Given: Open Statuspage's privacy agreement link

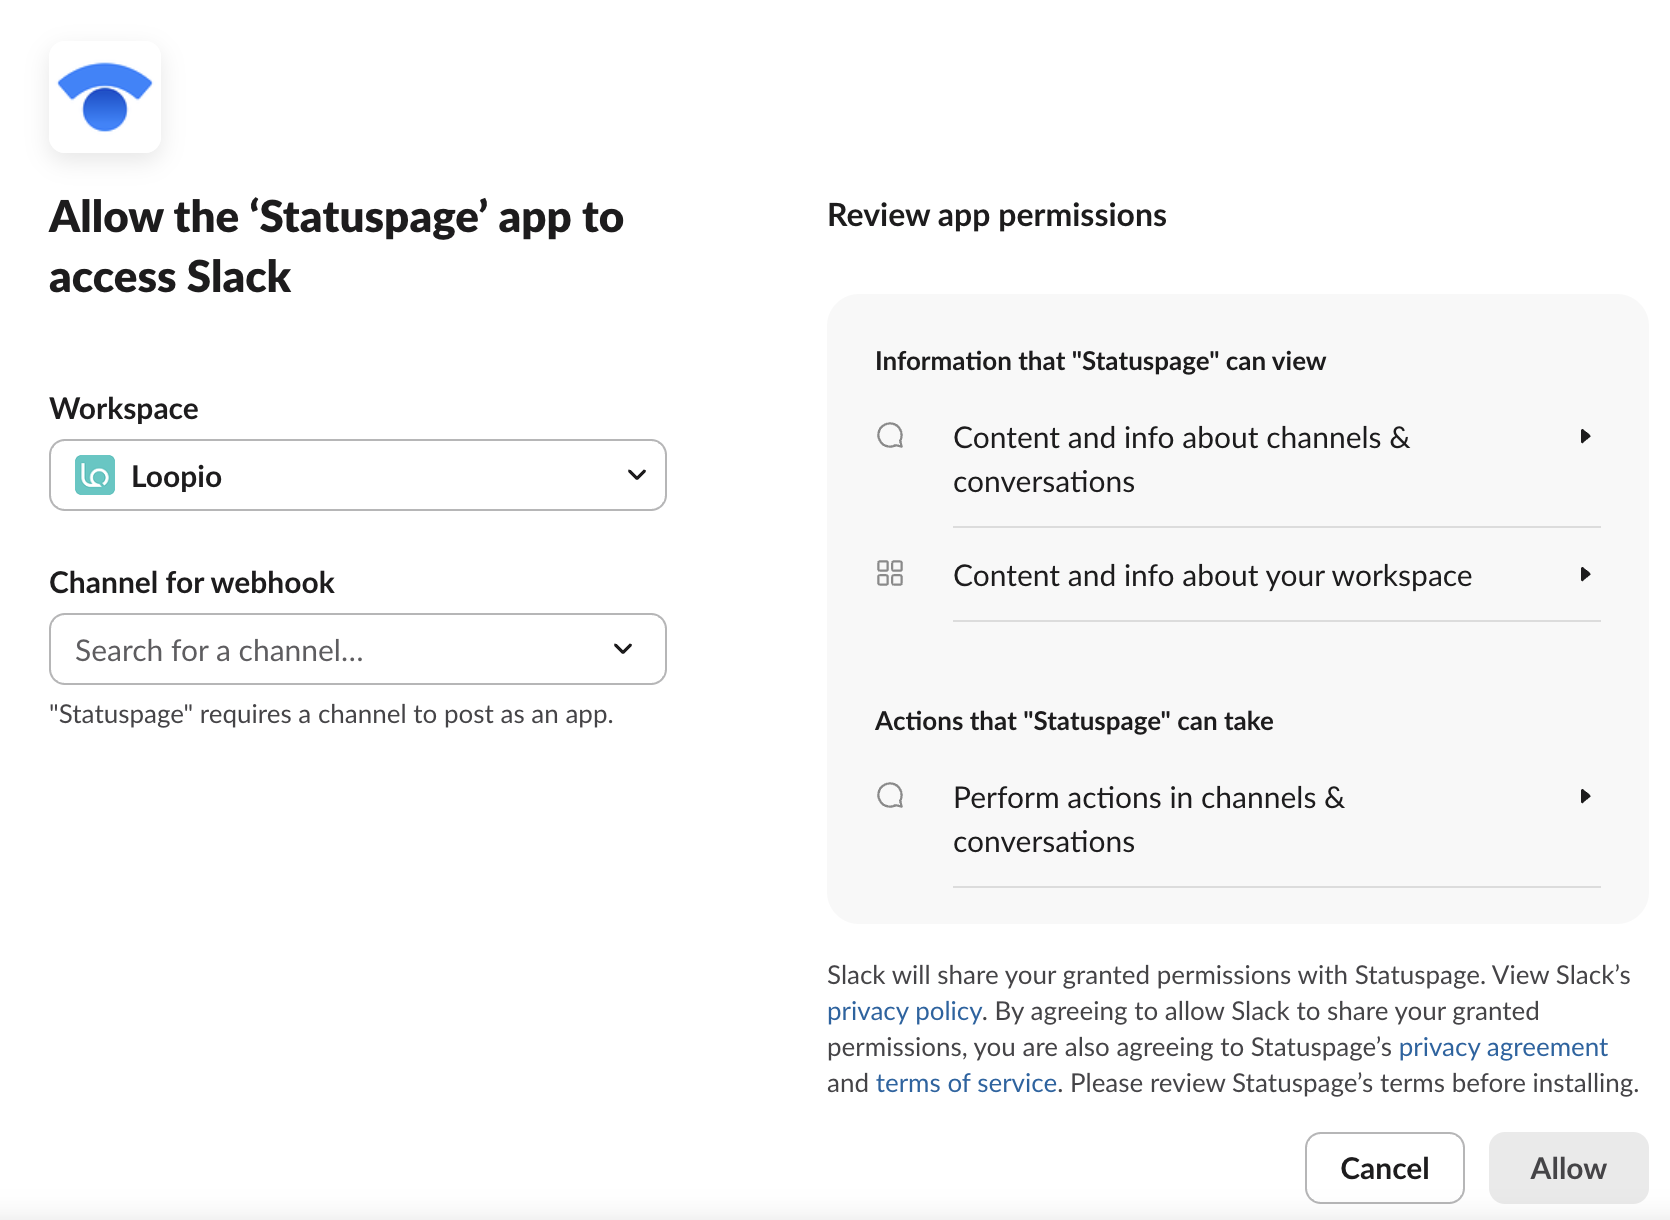Looking at the screenshot, I should point(1503,1047).
